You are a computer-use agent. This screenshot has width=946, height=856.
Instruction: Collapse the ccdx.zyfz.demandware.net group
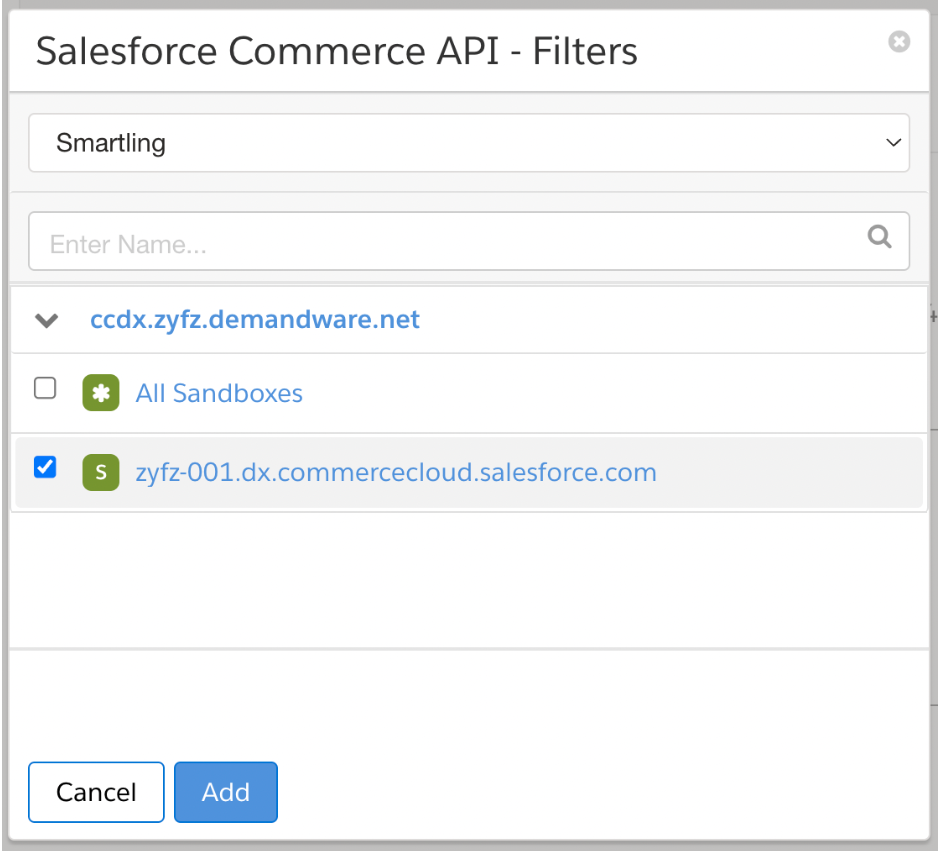pyautogui.click(x=46, y=320)
